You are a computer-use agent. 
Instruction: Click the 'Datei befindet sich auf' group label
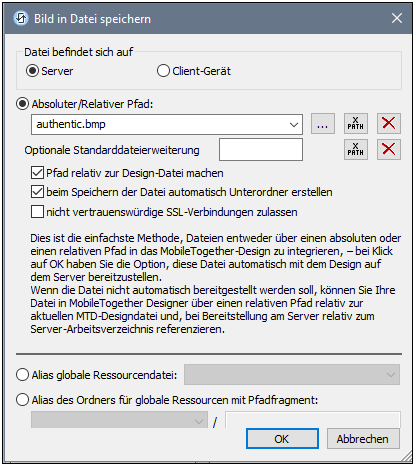79,52
